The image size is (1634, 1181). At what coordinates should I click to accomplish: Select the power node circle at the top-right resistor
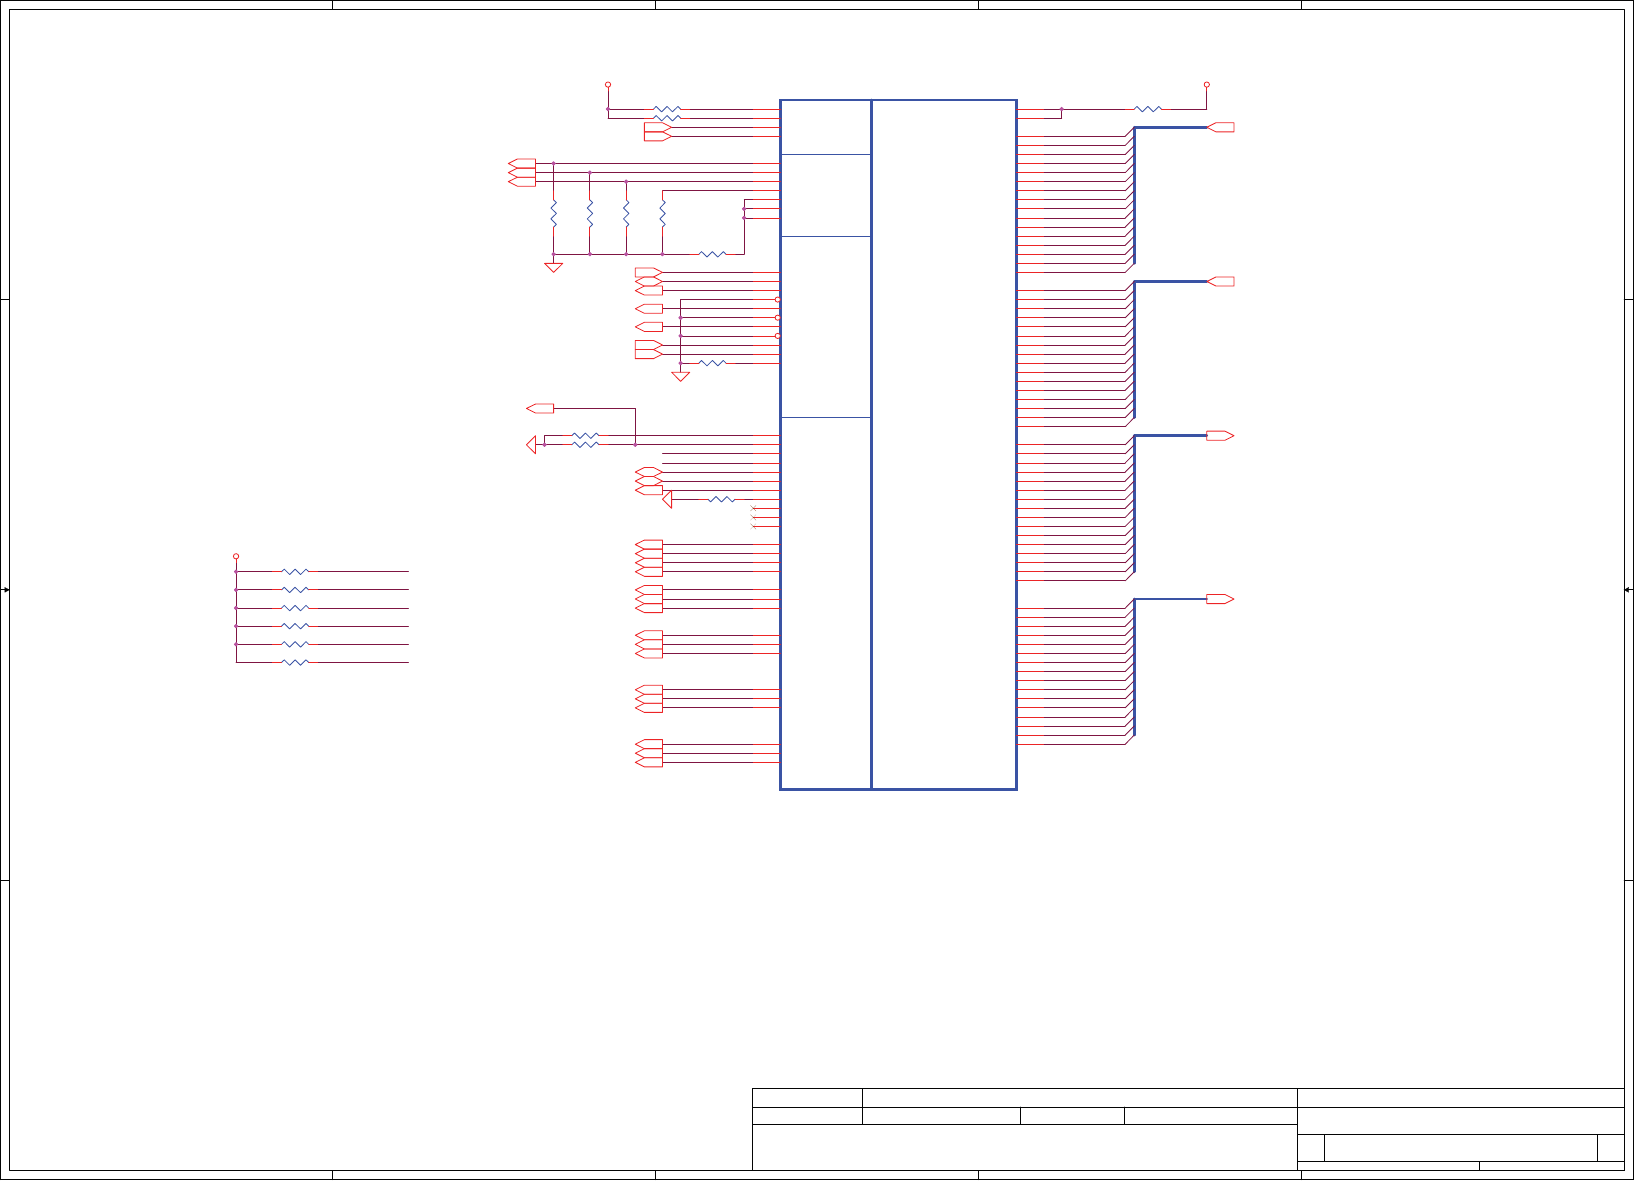coord(1207,85)
